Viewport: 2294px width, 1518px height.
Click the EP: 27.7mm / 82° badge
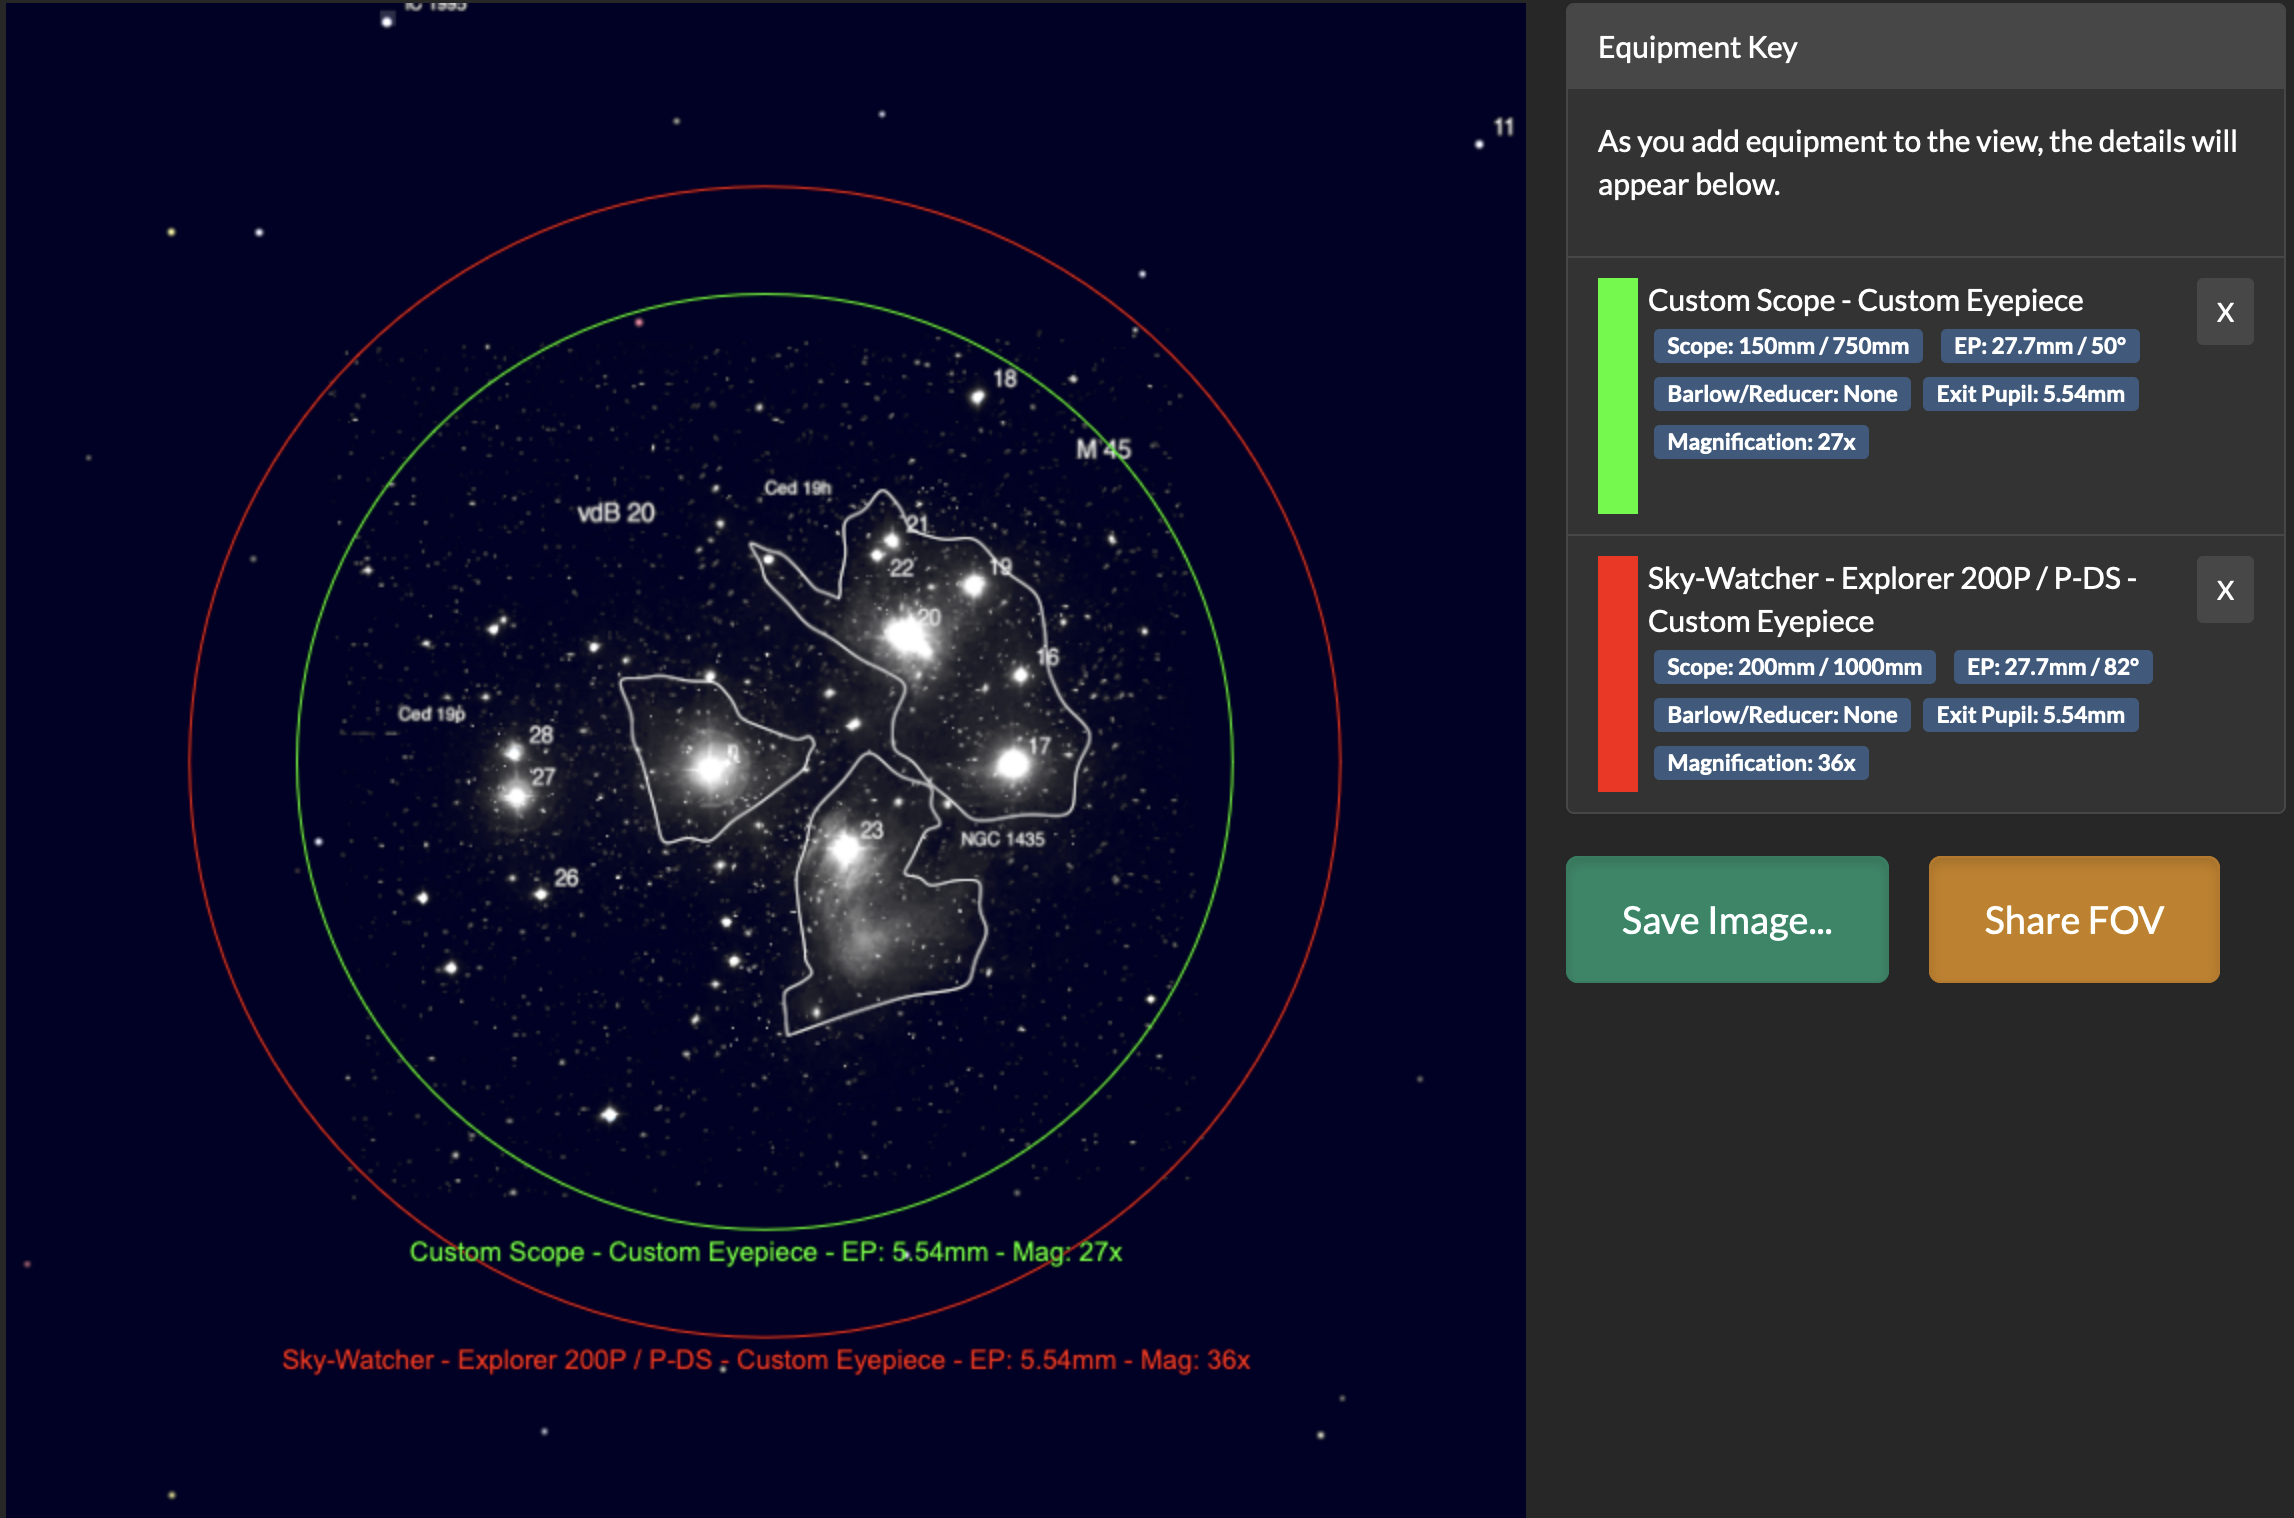click(x=2052, y=667)
